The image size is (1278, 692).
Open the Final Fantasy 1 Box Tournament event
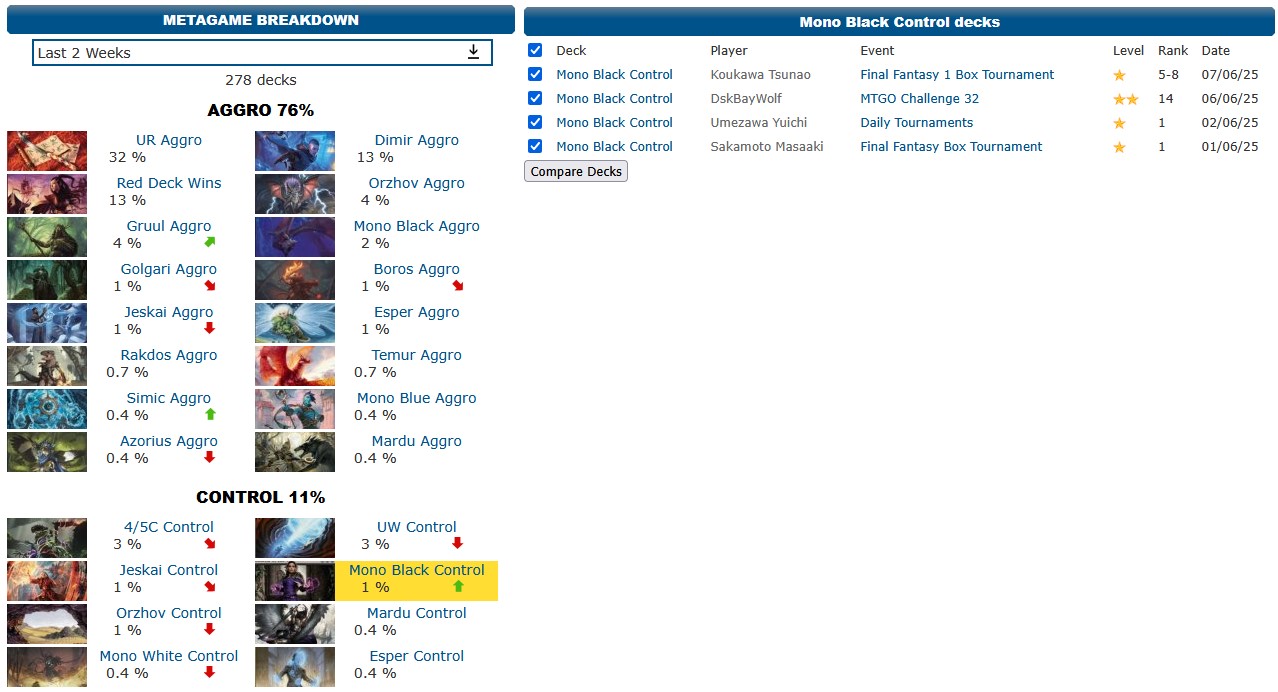click(x=957, y=74)
